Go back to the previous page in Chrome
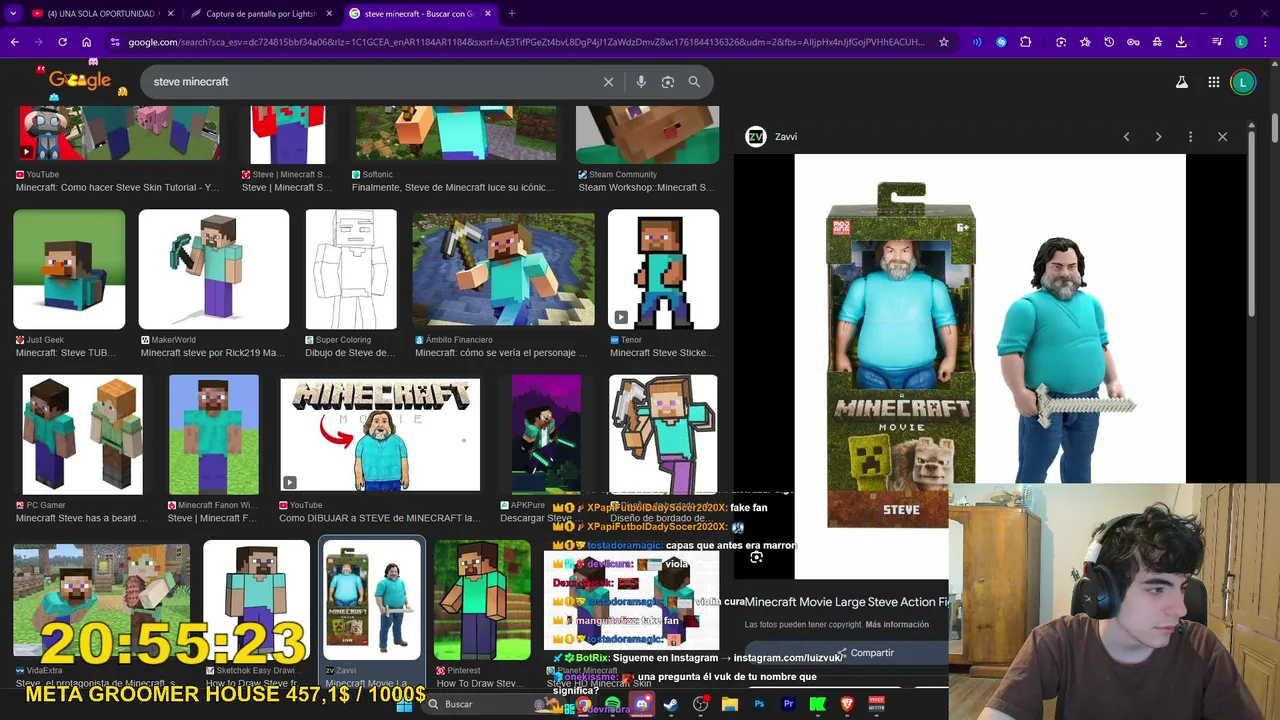The width and height of the screenshot is (1280, 720). (14, 42)
